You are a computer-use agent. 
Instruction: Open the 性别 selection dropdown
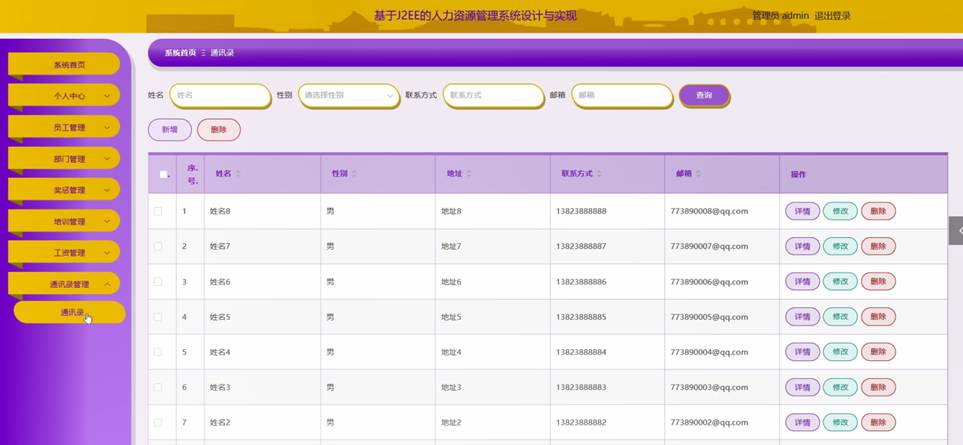tap(349, 96)
